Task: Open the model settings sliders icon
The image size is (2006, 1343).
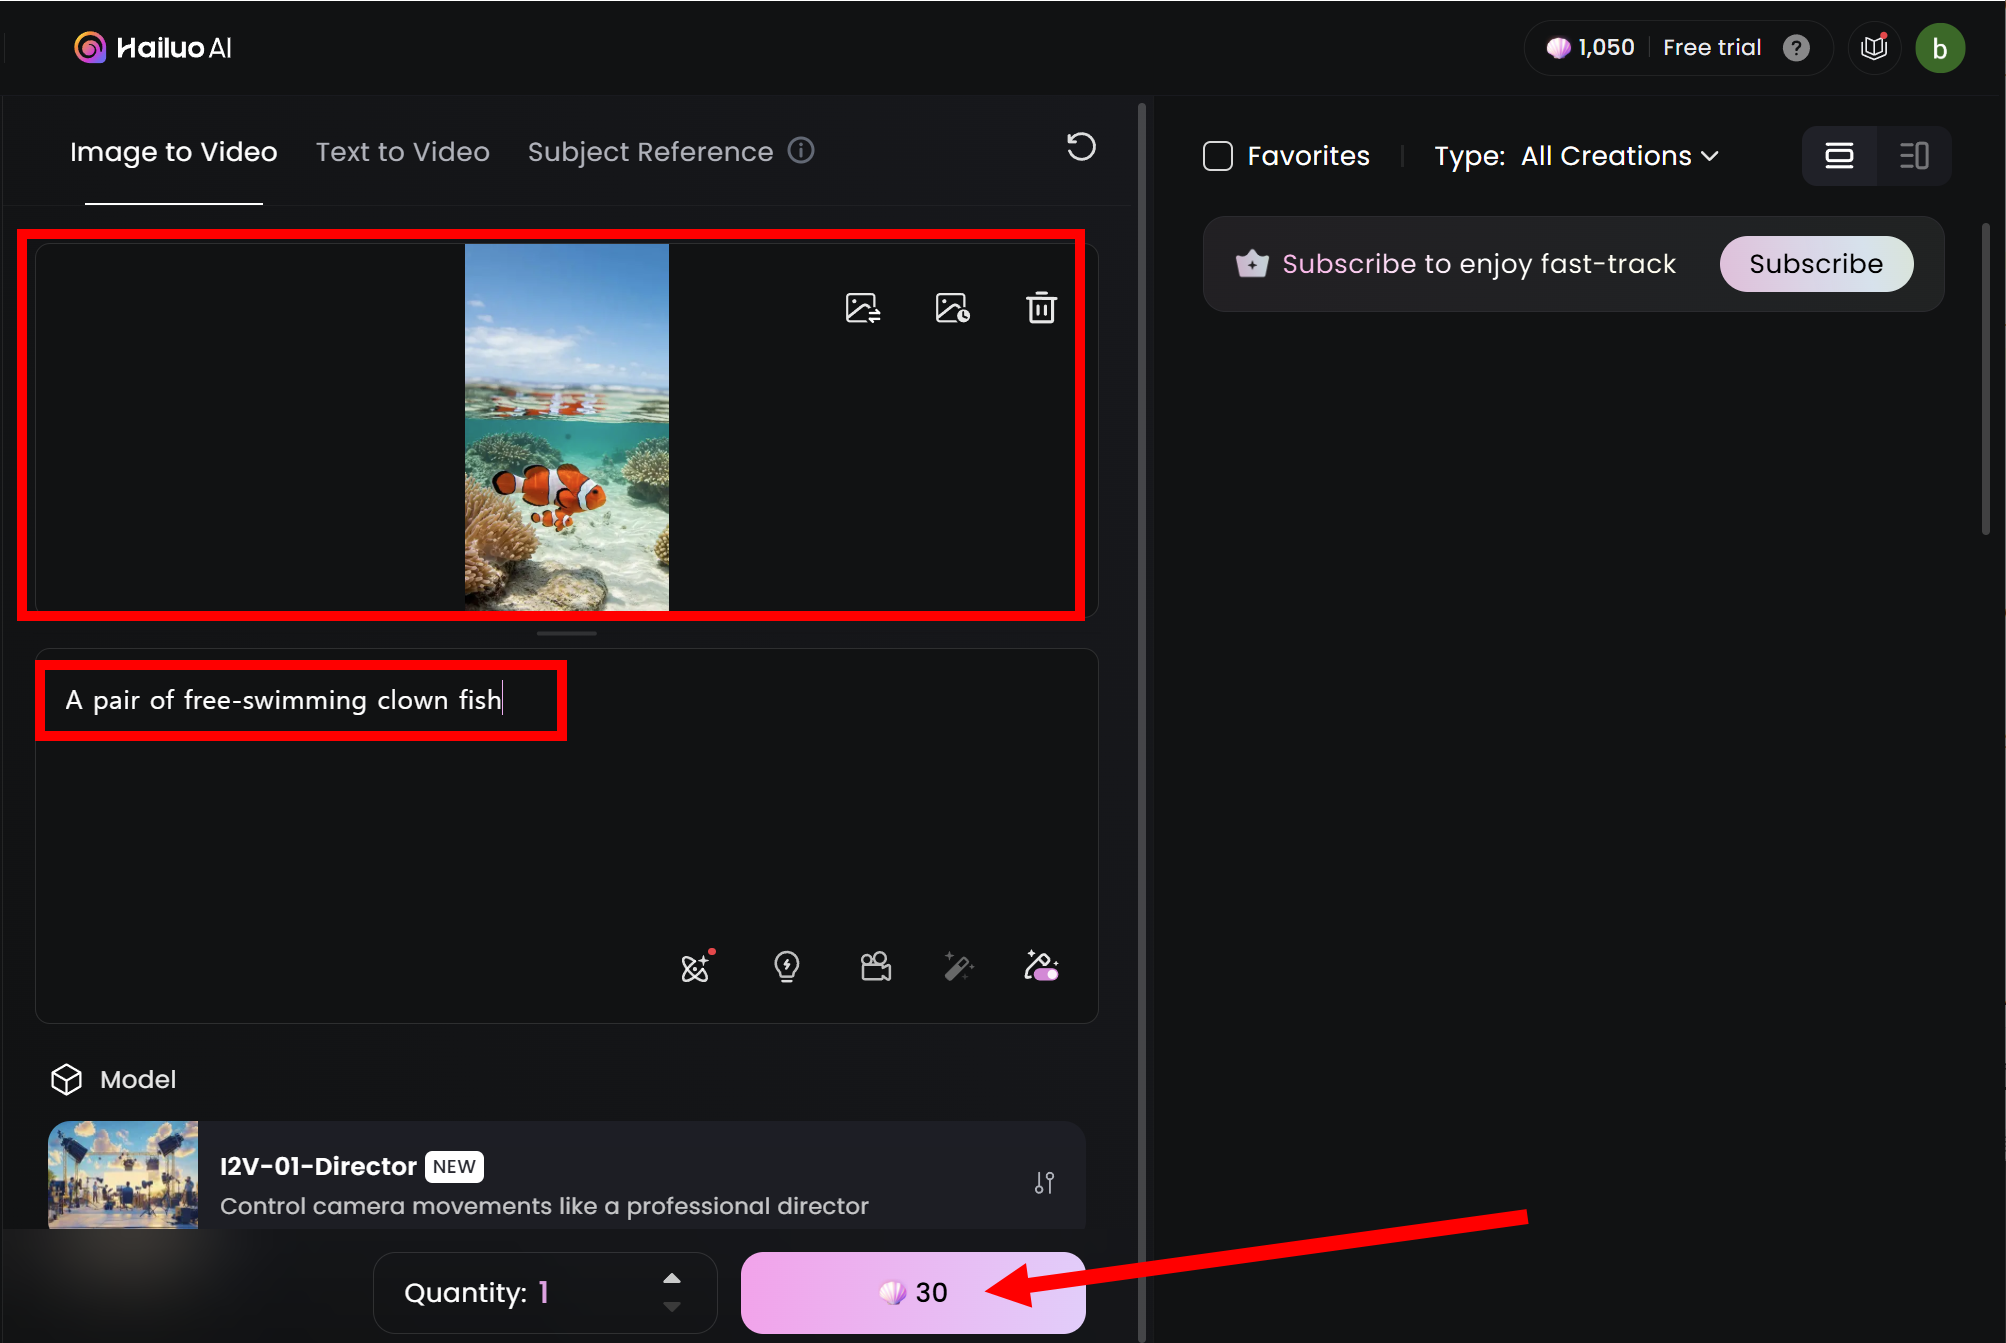Action: click(1044, 1183)
